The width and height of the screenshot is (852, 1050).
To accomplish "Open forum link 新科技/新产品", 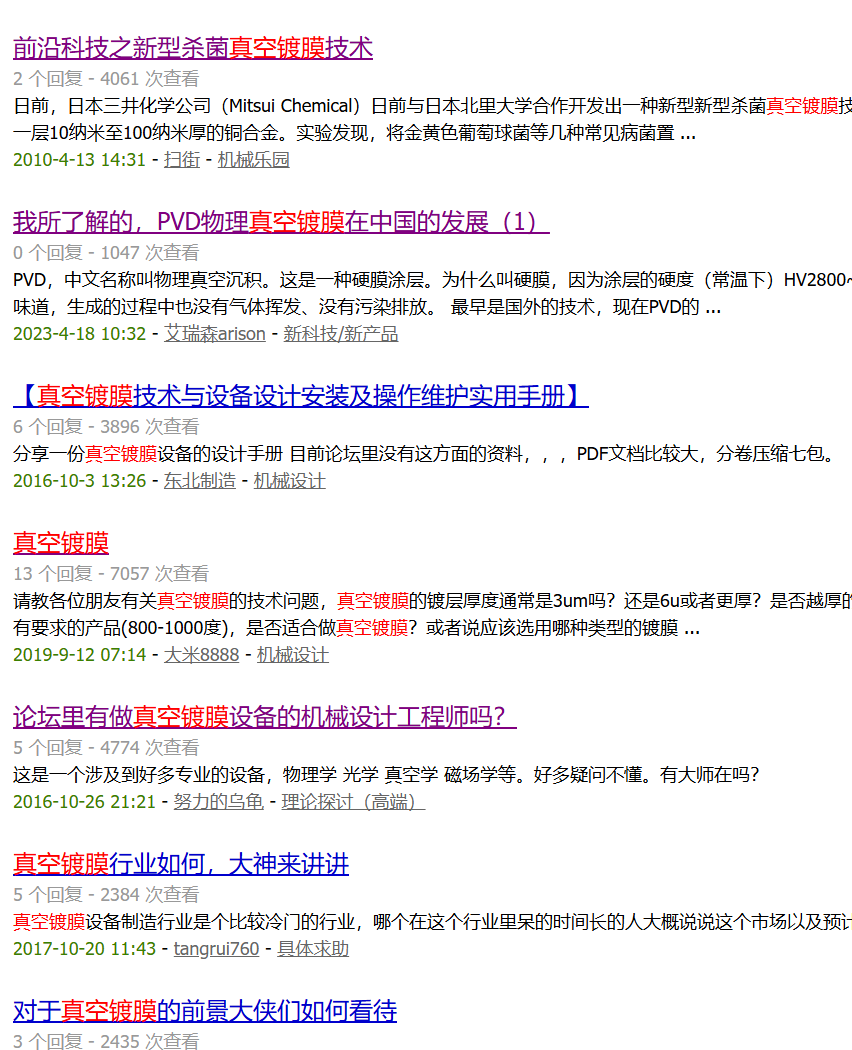I will [341, 334].
